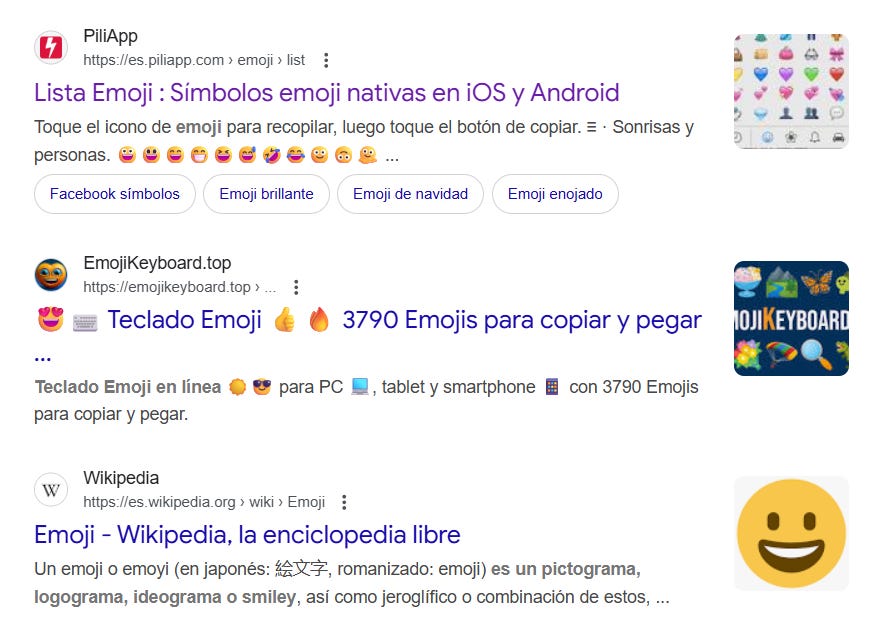
Task: Select the Facebook símbolos chip
Action: pos(115,194)
